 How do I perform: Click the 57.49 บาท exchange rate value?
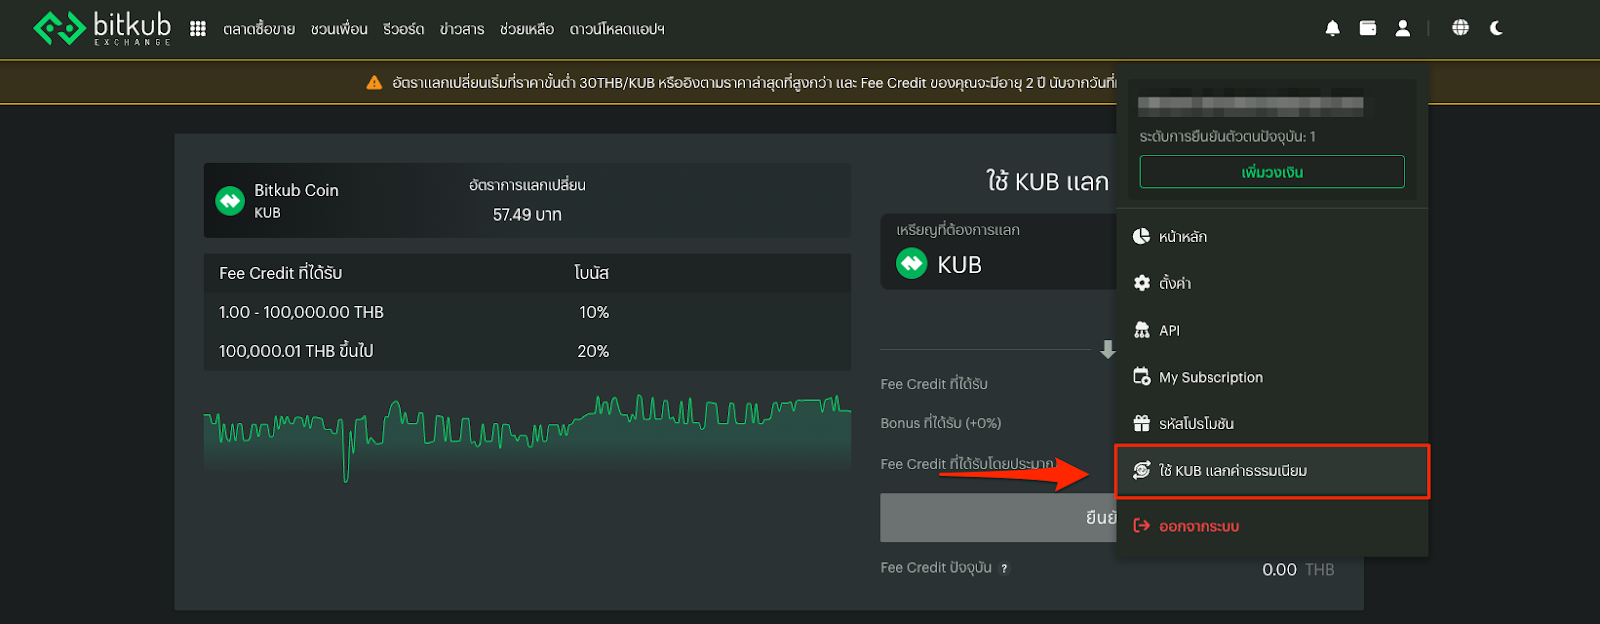[x=527, y=215]
